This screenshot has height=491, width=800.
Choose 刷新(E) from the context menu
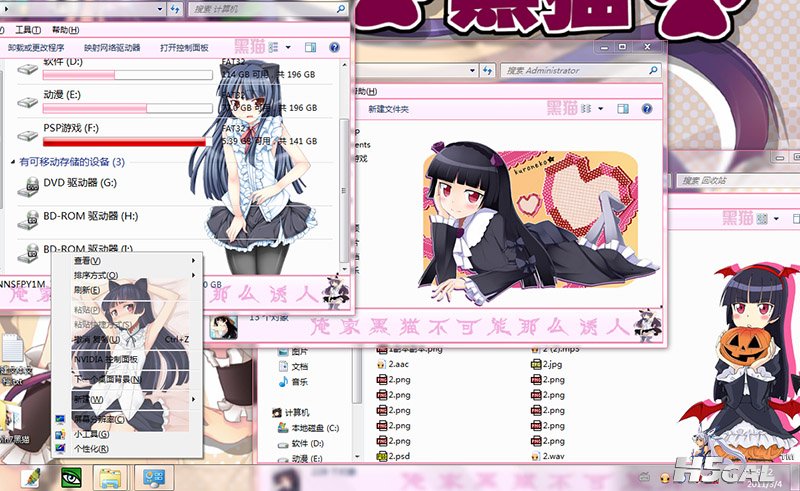(87, 290)
